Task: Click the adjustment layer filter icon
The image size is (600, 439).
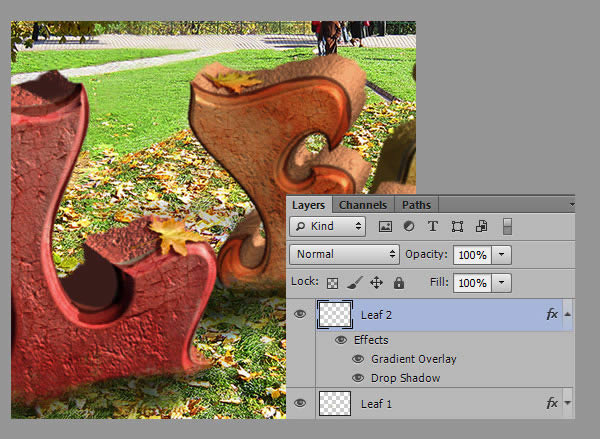Action: click(x=409, y=227)
